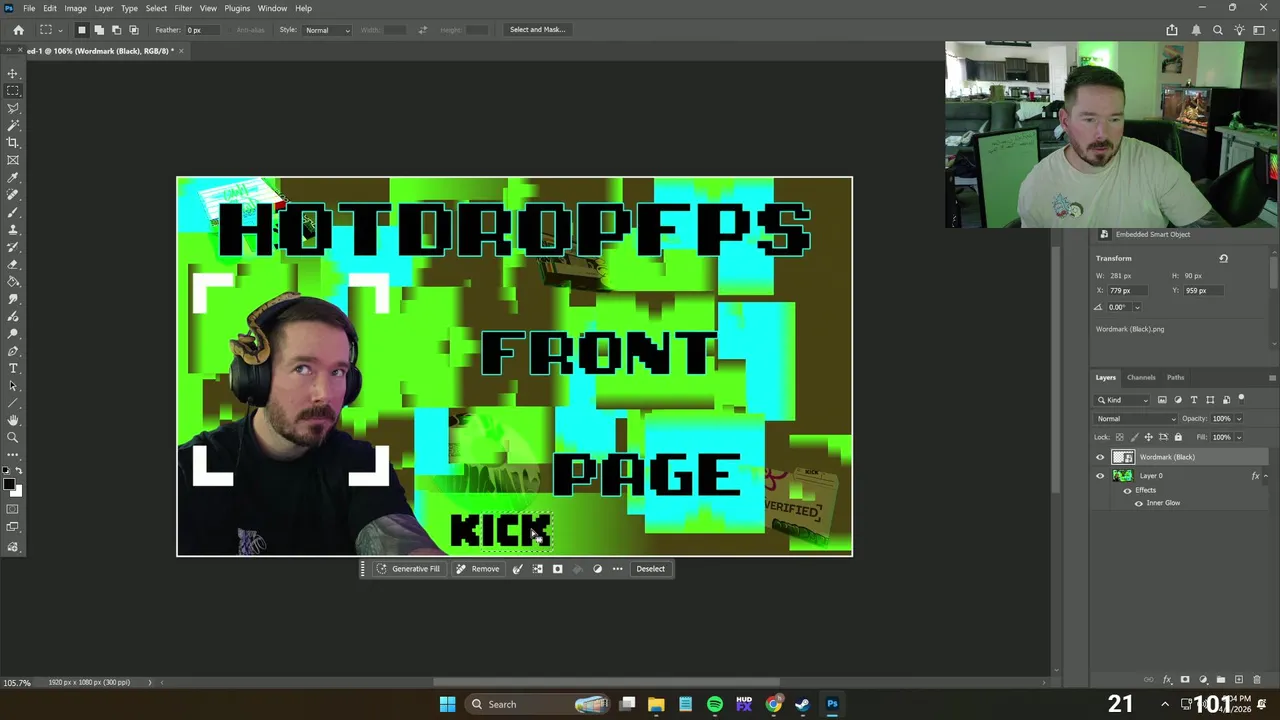Open rotation angle dropdown in Properties

point(1137,307)
